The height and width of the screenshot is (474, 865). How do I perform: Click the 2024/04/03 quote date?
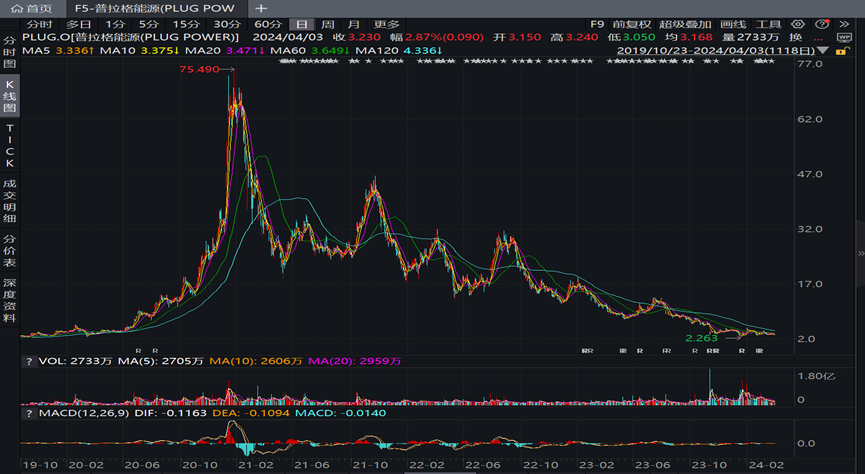(x=287, y=37)
